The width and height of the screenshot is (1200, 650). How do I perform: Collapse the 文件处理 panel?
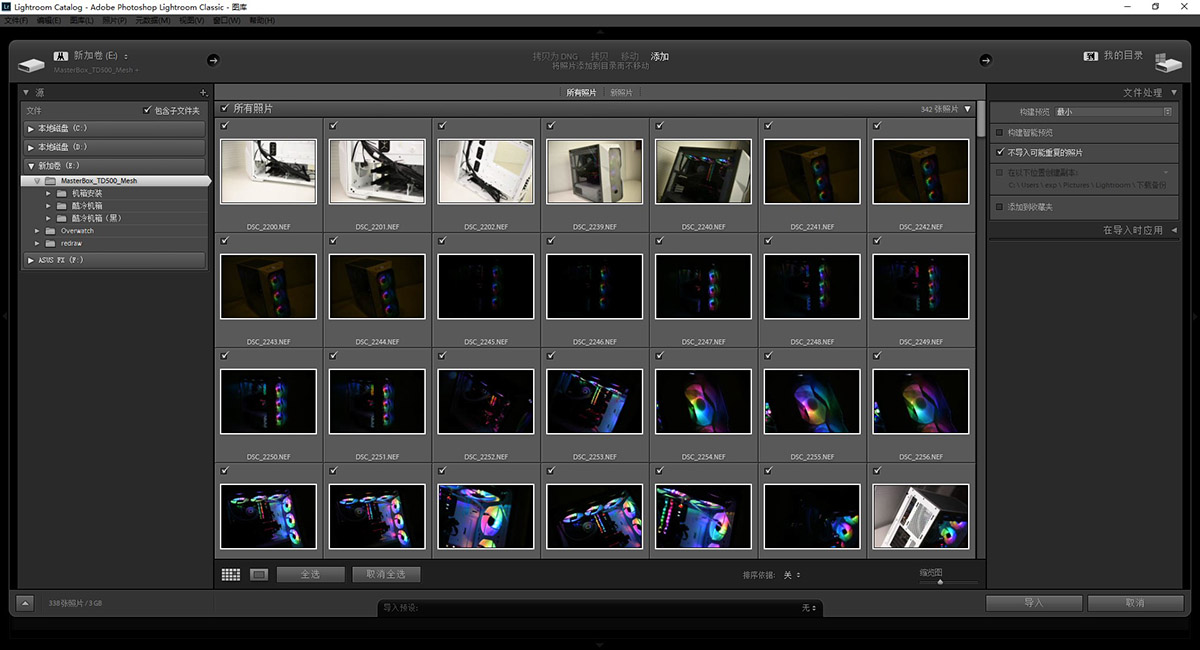pos(1173,92)
